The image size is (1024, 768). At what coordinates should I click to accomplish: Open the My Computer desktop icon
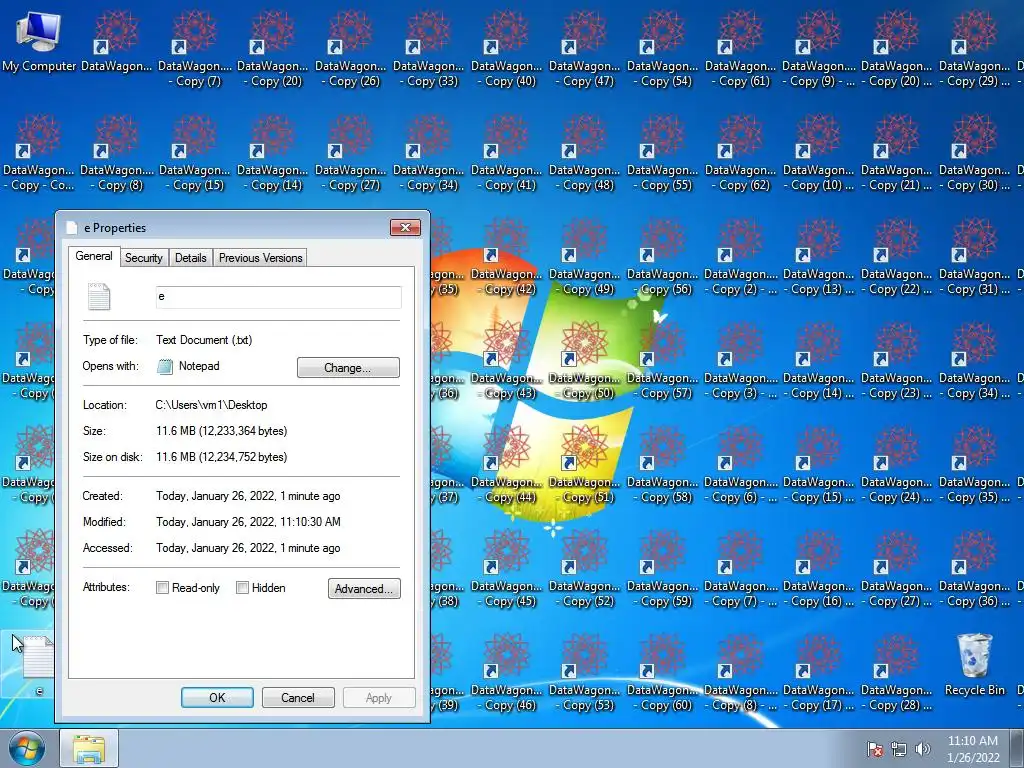click(x=39, y=40)
